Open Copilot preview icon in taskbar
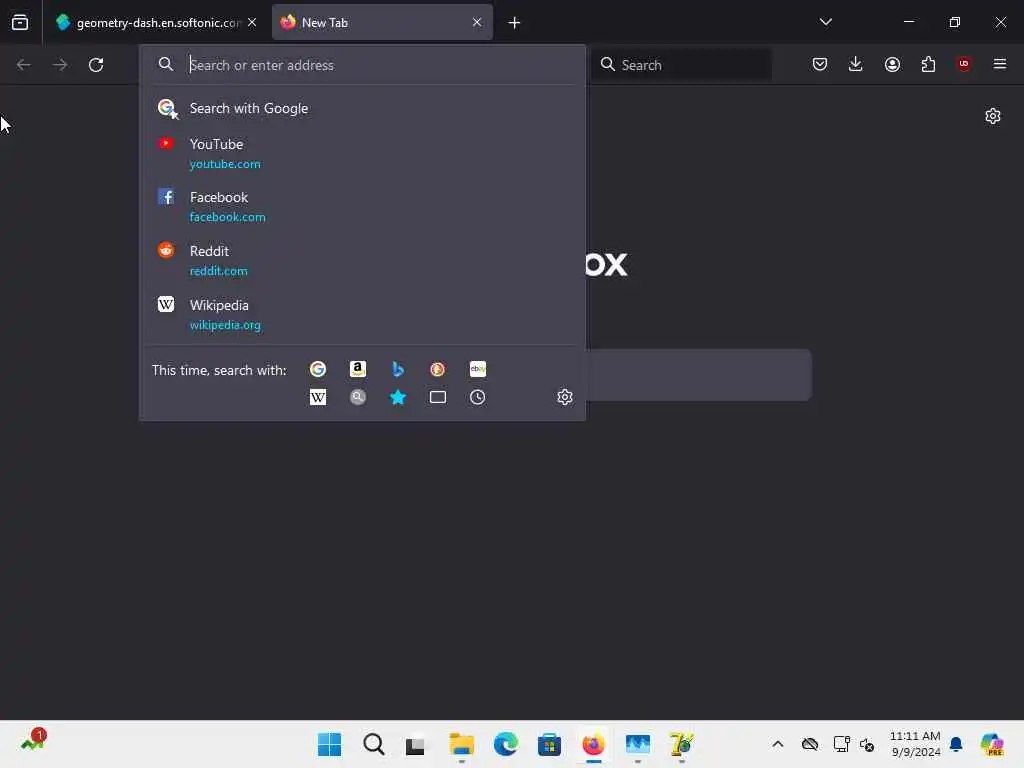This screenshot has width=1024, height=768. click(992, 744)
